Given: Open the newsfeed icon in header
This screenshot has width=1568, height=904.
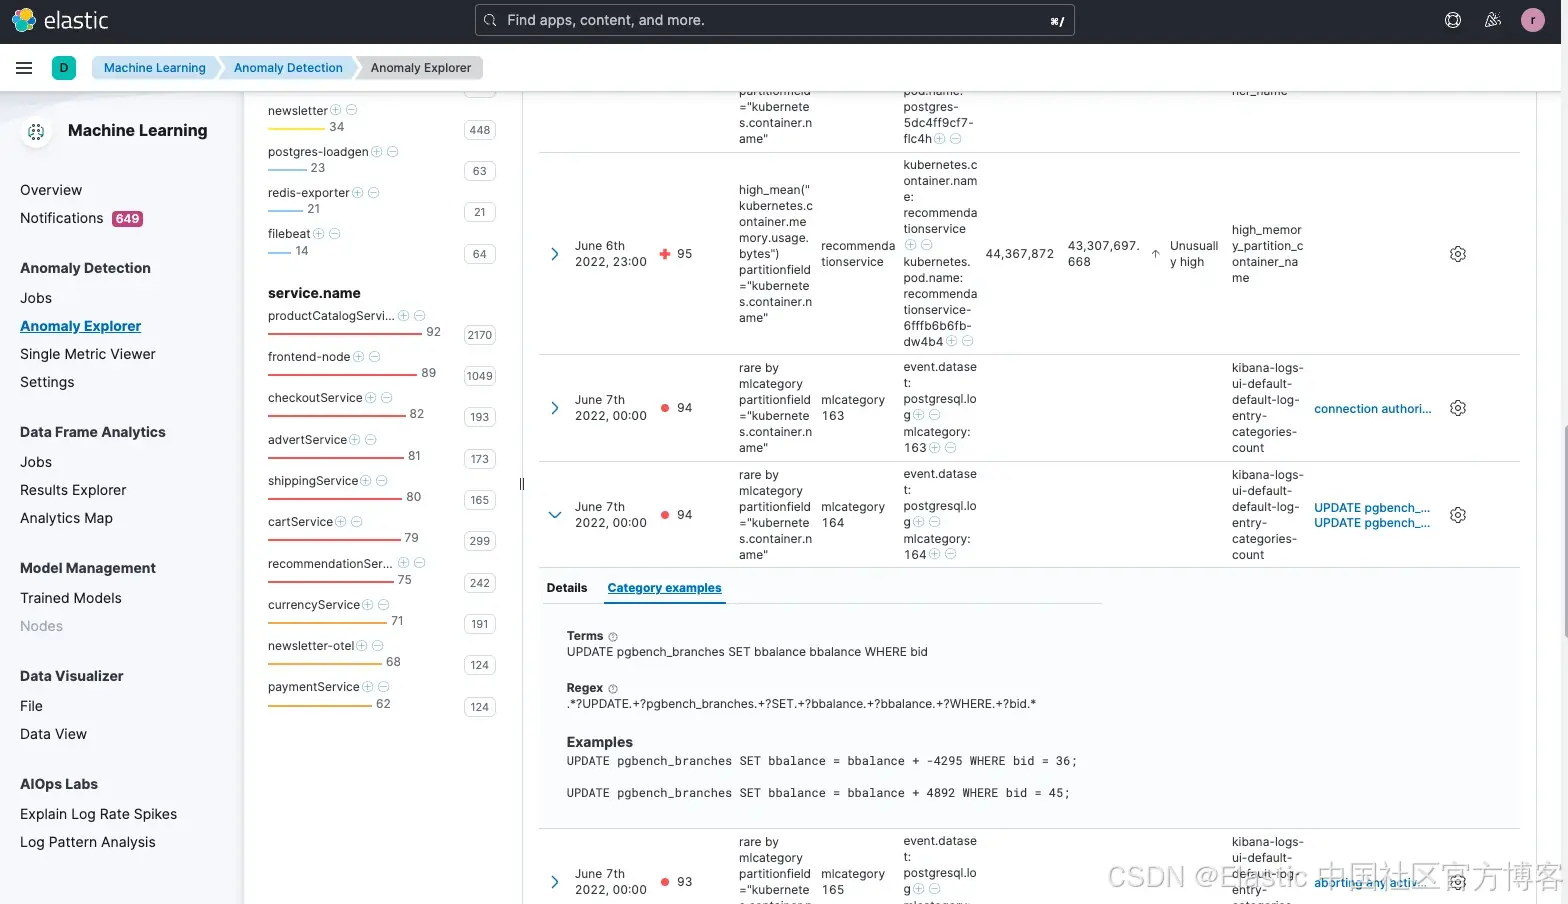Looking at the screenshot, I should [1493, 20].
